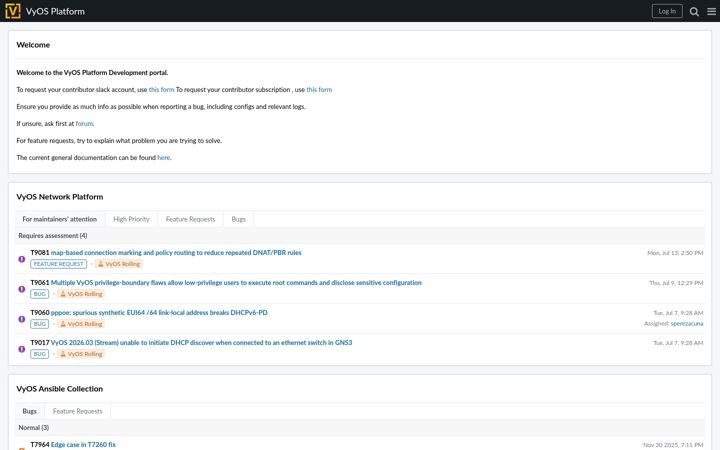
Task: Click the VyOS Network Platform heading
Action: pyautogui.click(x=60, y=197)
